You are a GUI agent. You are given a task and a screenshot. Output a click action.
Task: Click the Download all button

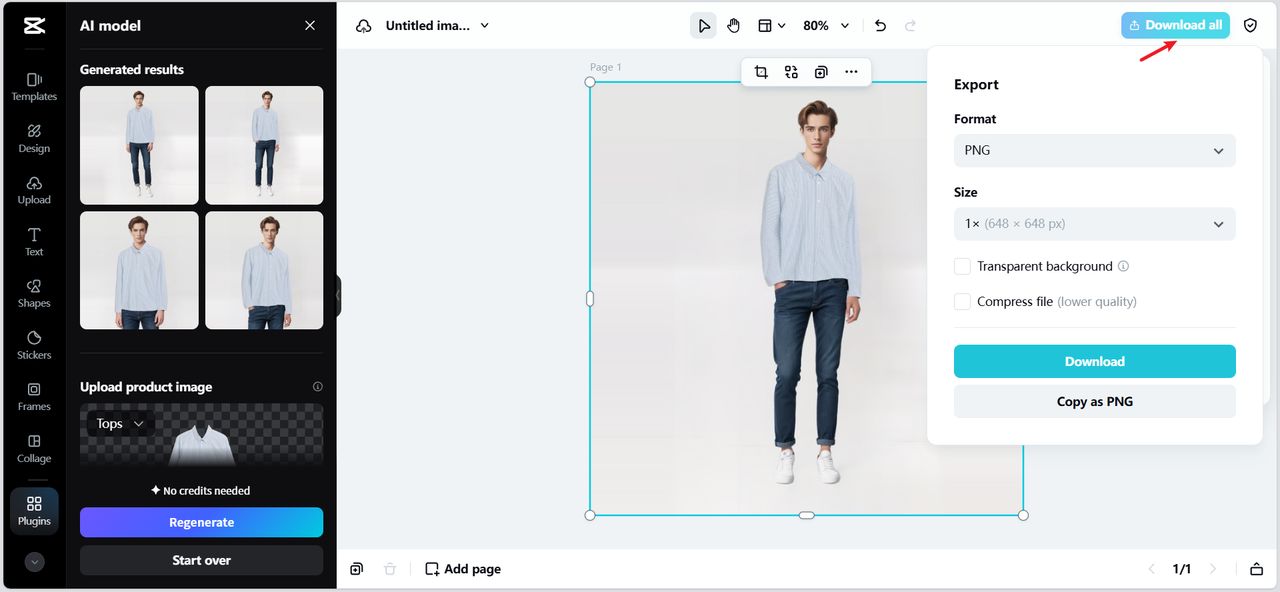[x=1175, y=25]
